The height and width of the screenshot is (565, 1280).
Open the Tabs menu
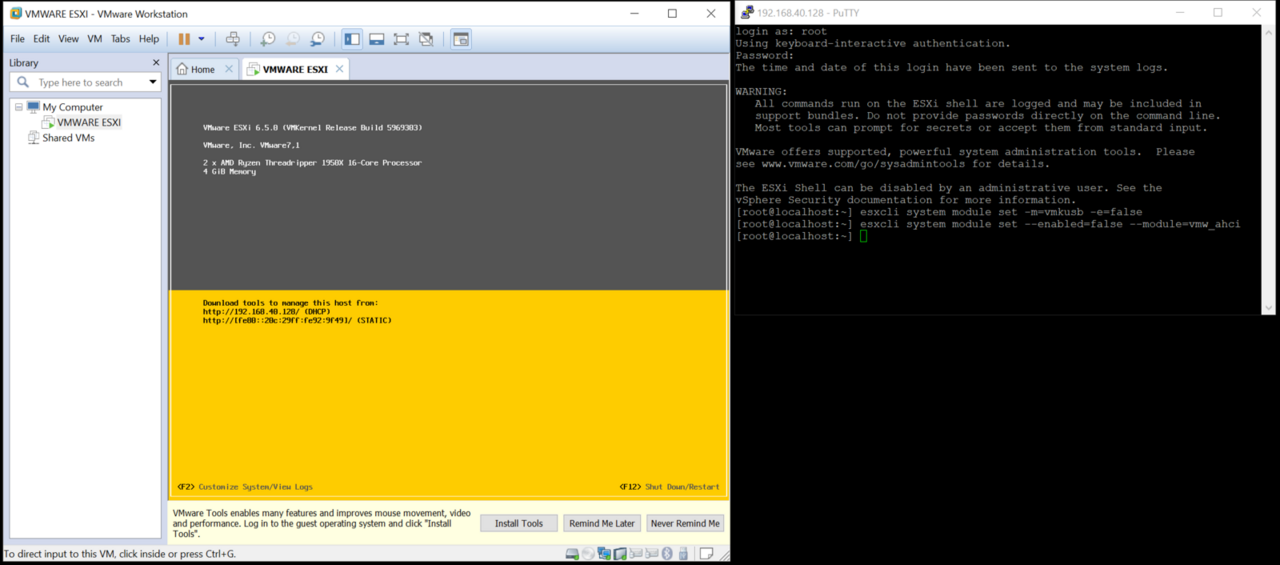(120, 39)
